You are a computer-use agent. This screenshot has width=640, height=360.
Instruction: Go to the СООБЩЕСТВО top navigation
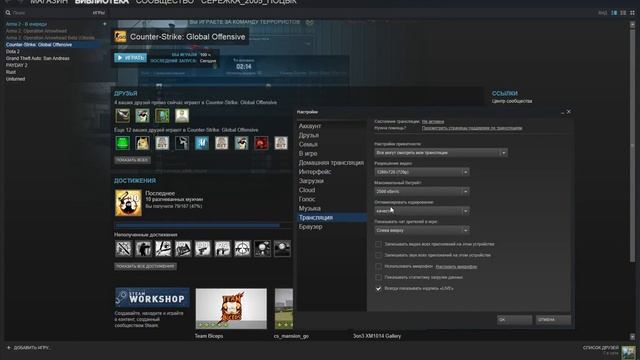click(165, 2)
